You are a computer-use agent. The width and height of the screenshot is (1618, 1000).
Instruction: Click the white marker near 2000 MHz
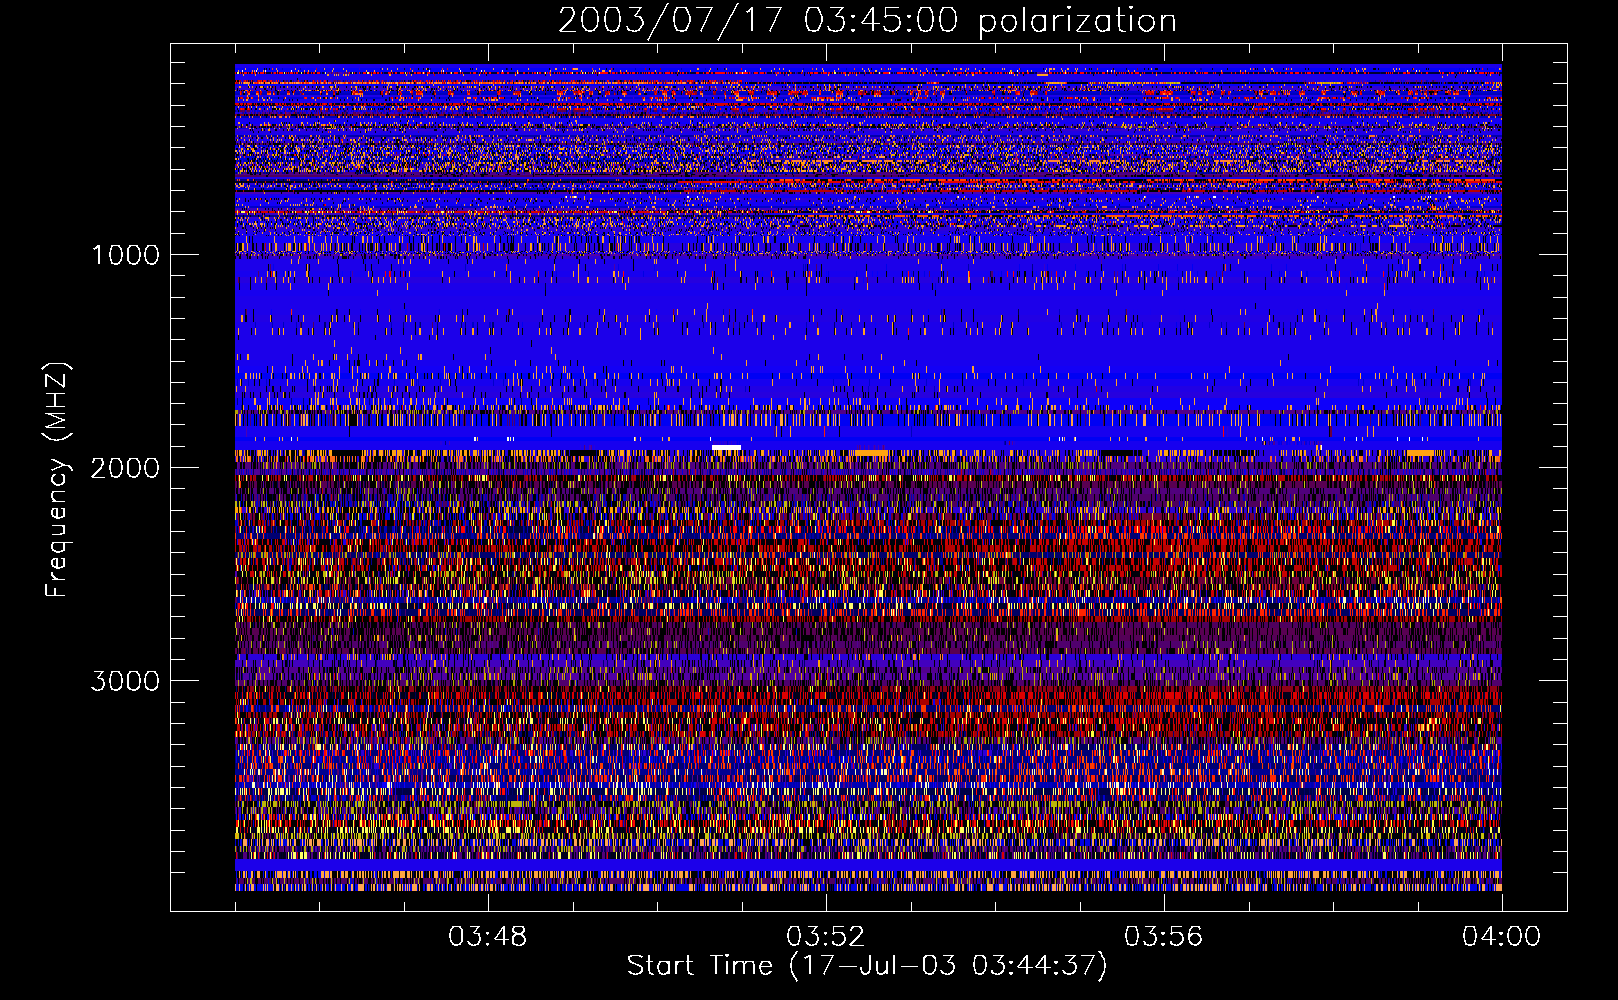tap(726, 447)
